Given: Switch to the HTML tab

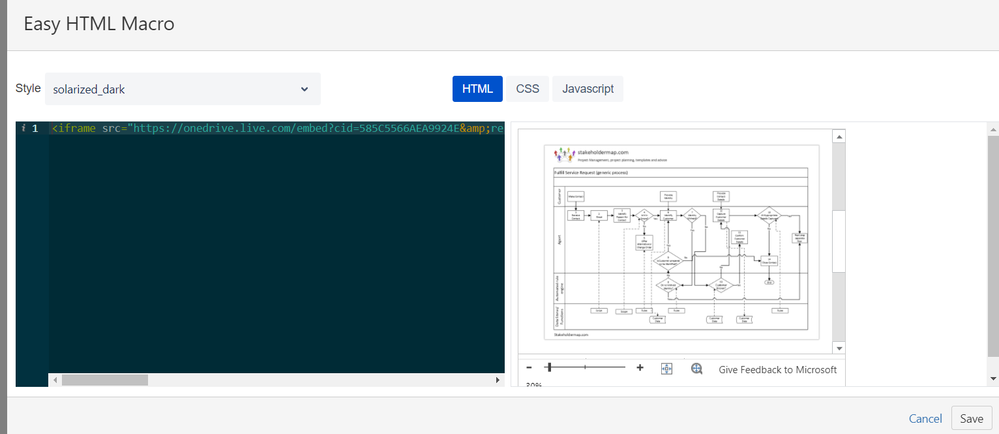Looking at the screenshot, I should [x=477, y=89].
